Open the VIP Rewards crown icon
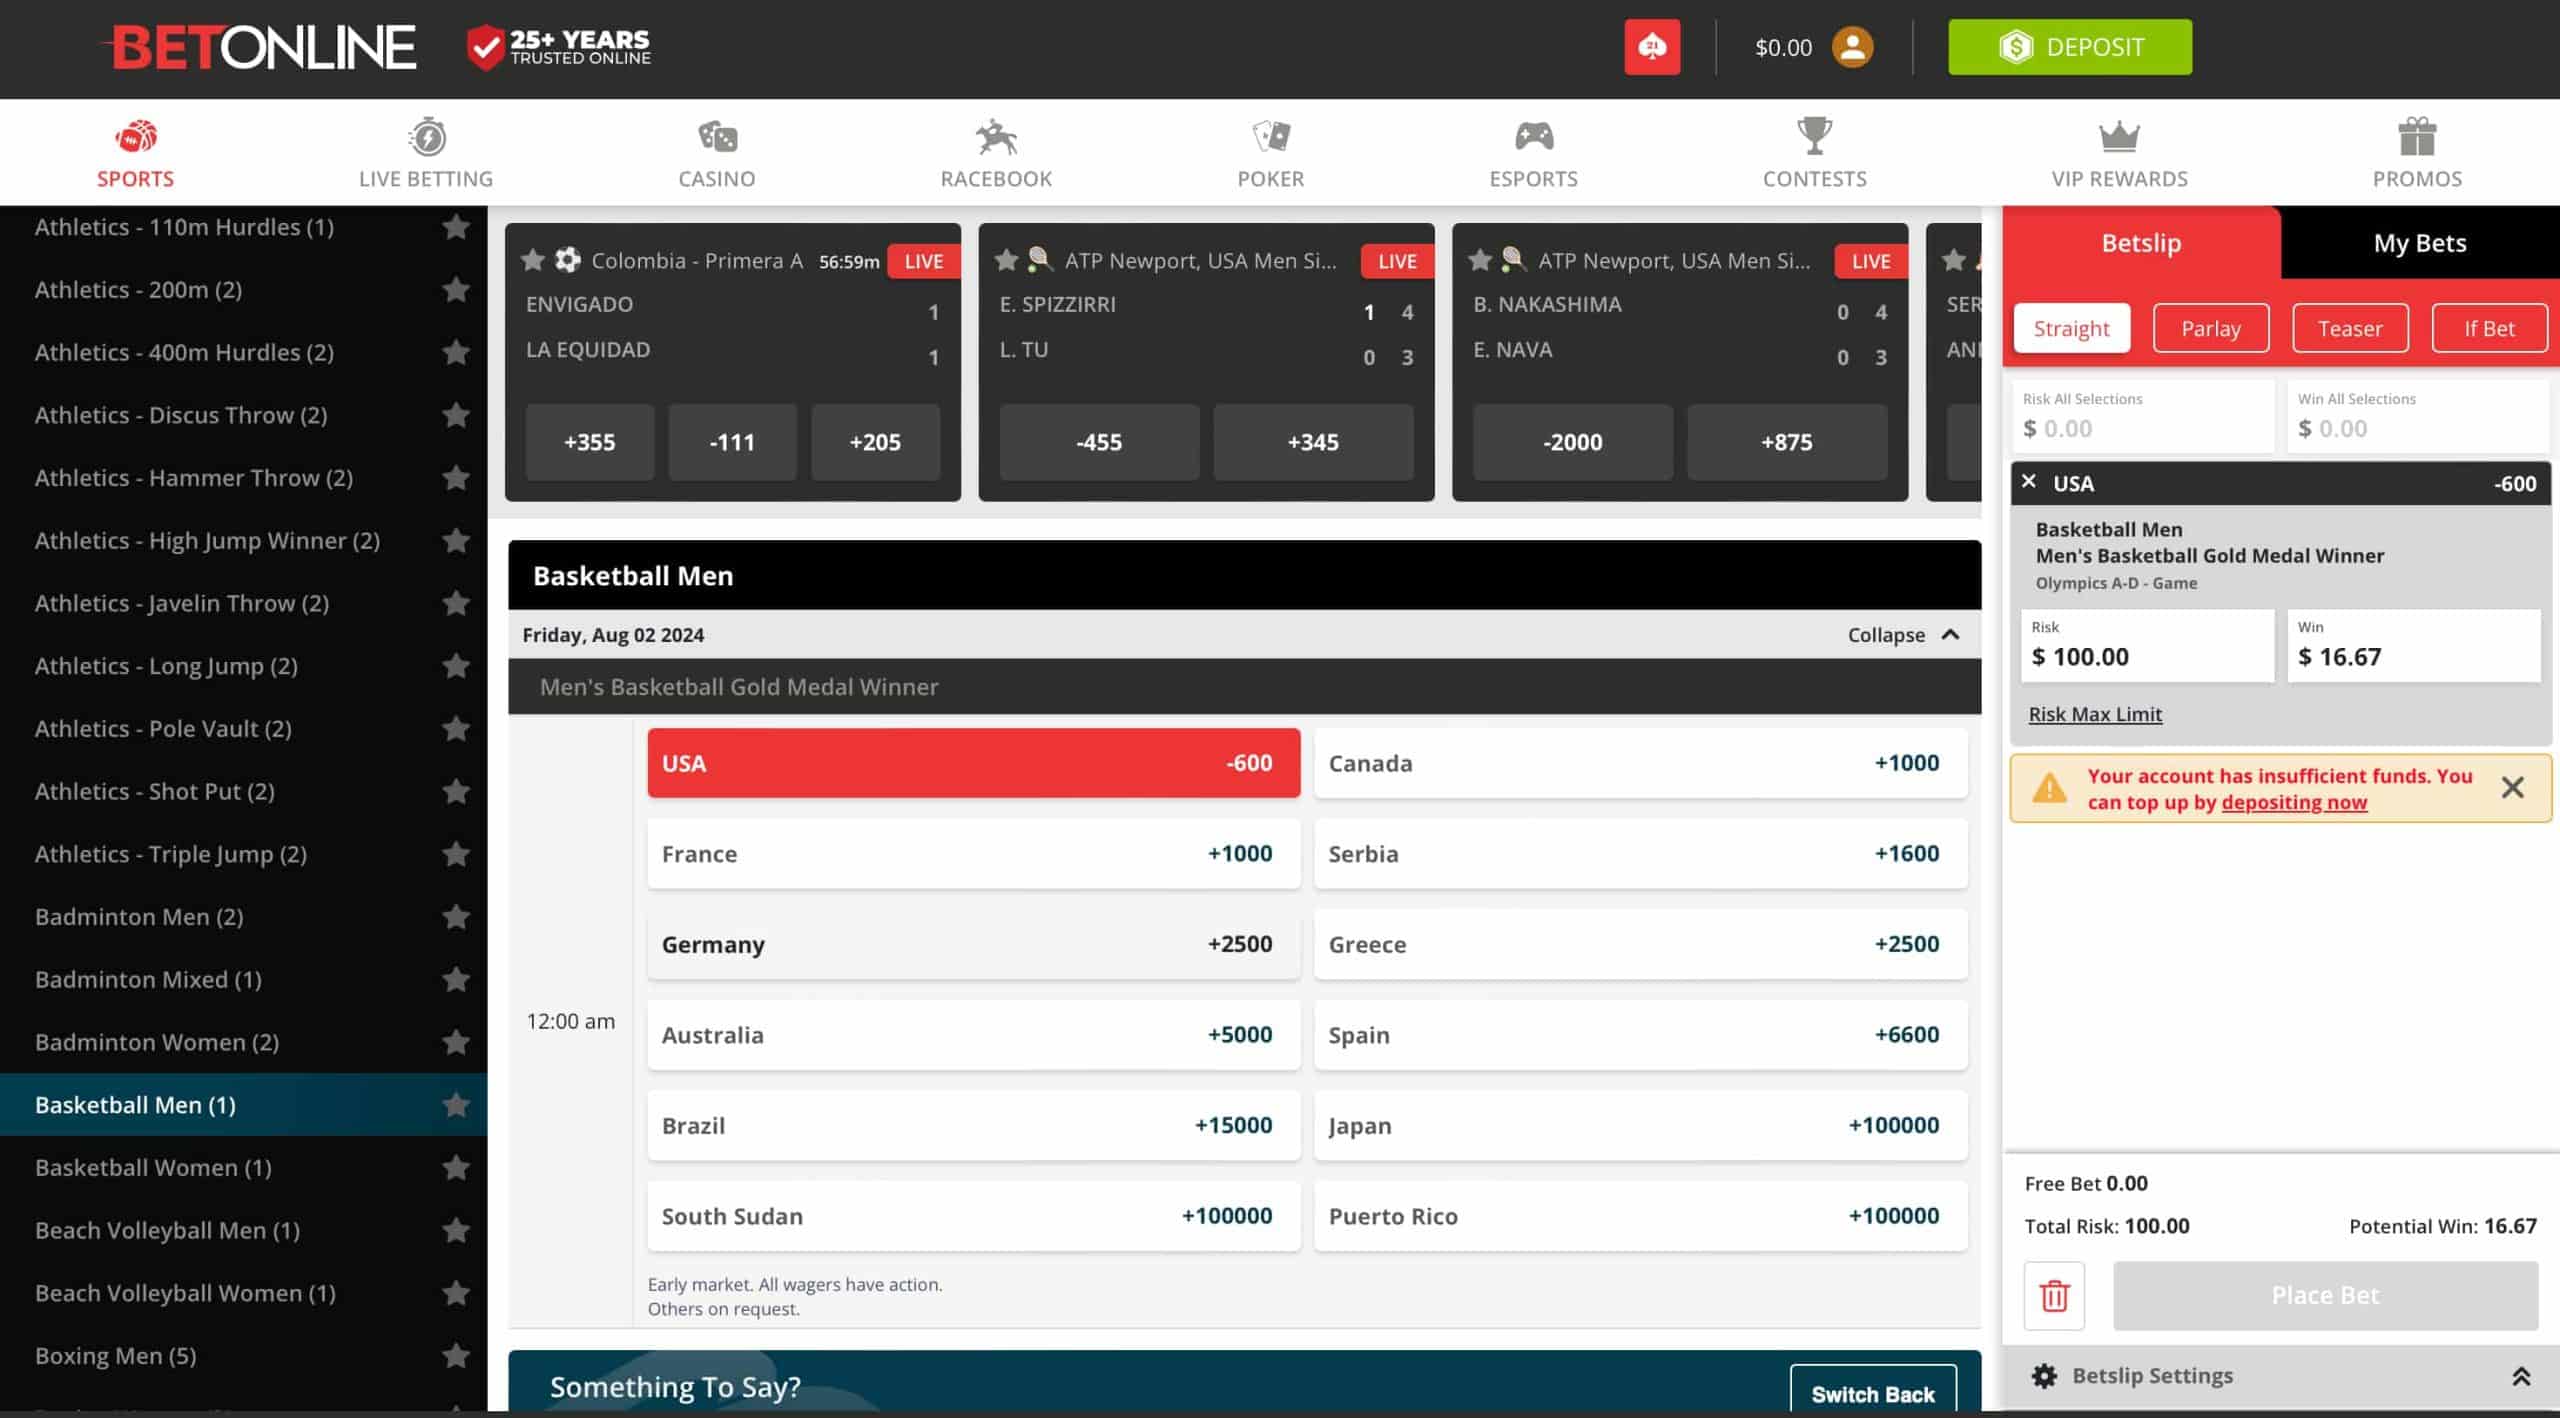 2119,136
